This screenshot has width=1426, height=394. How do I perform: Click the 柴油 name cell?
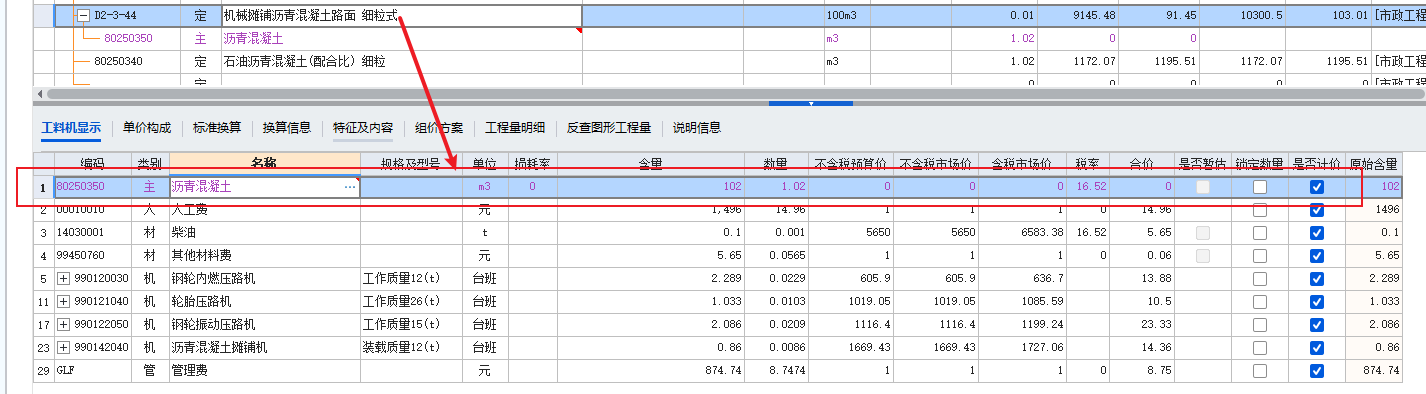click(264, 233)
